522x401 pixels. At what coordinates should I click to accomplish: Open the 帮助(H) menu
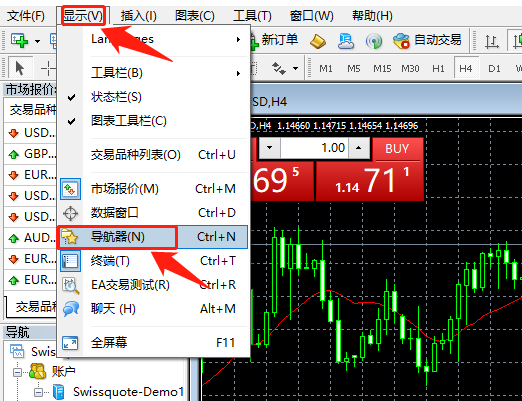(x=372, y=16)
